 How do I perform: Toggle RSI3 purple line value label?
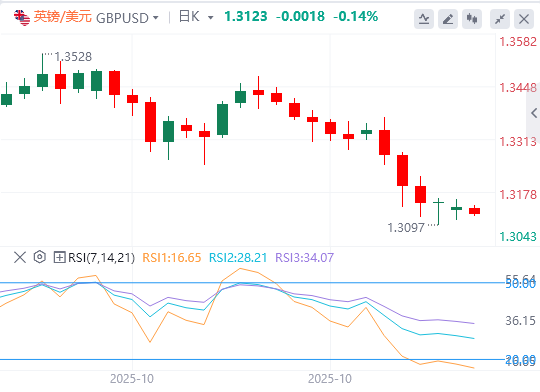click(x=304, y=258)
